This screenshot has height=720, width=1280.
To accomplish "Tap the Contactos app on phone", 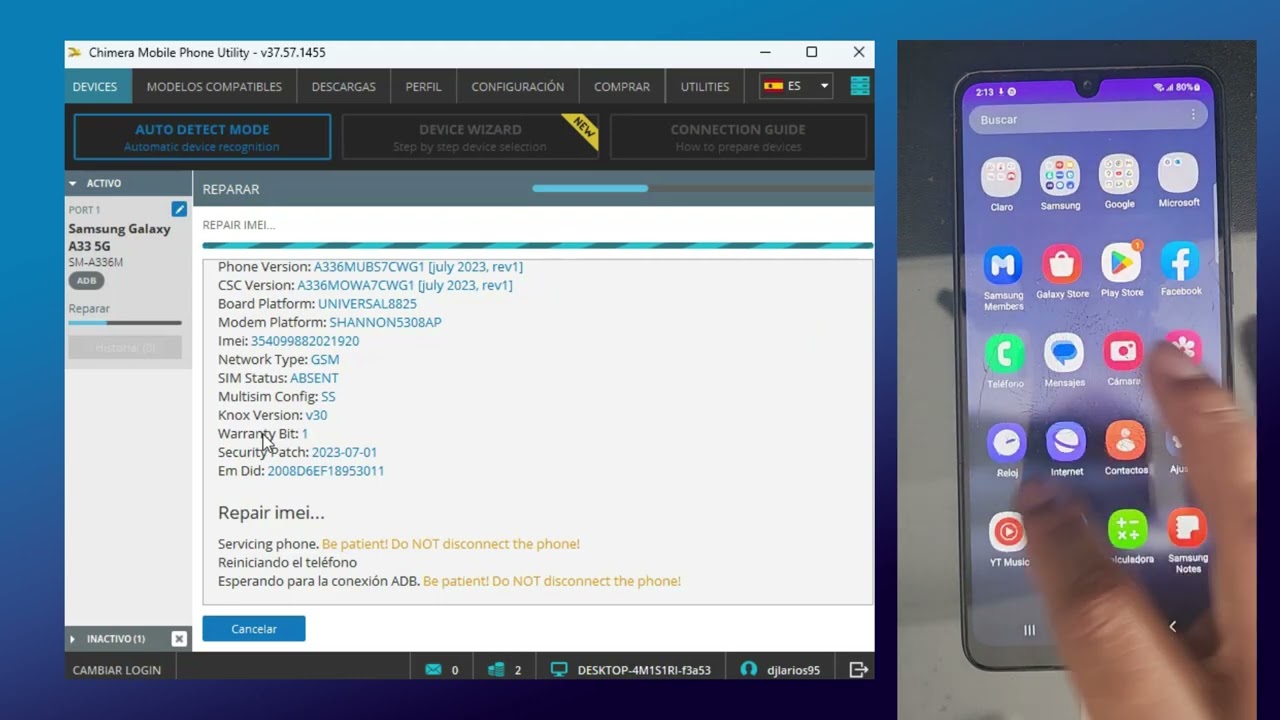I will coord(1126,441).
